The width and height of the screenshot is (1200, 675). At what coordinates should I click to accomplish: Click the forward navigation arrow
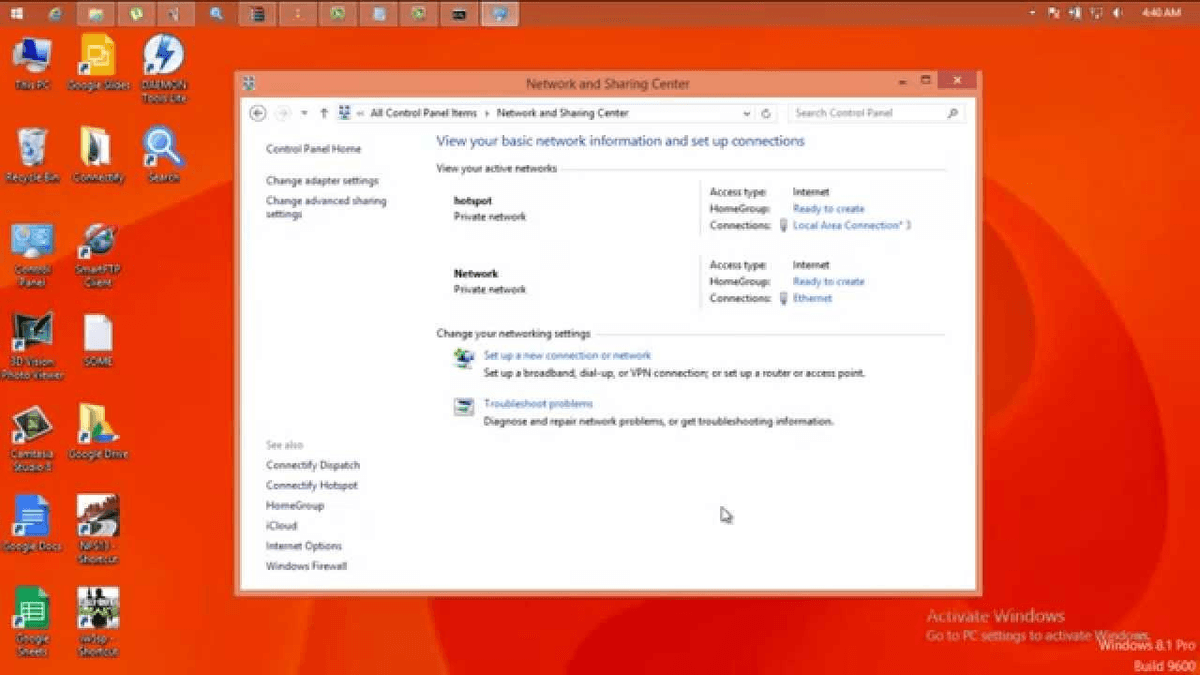283,113
